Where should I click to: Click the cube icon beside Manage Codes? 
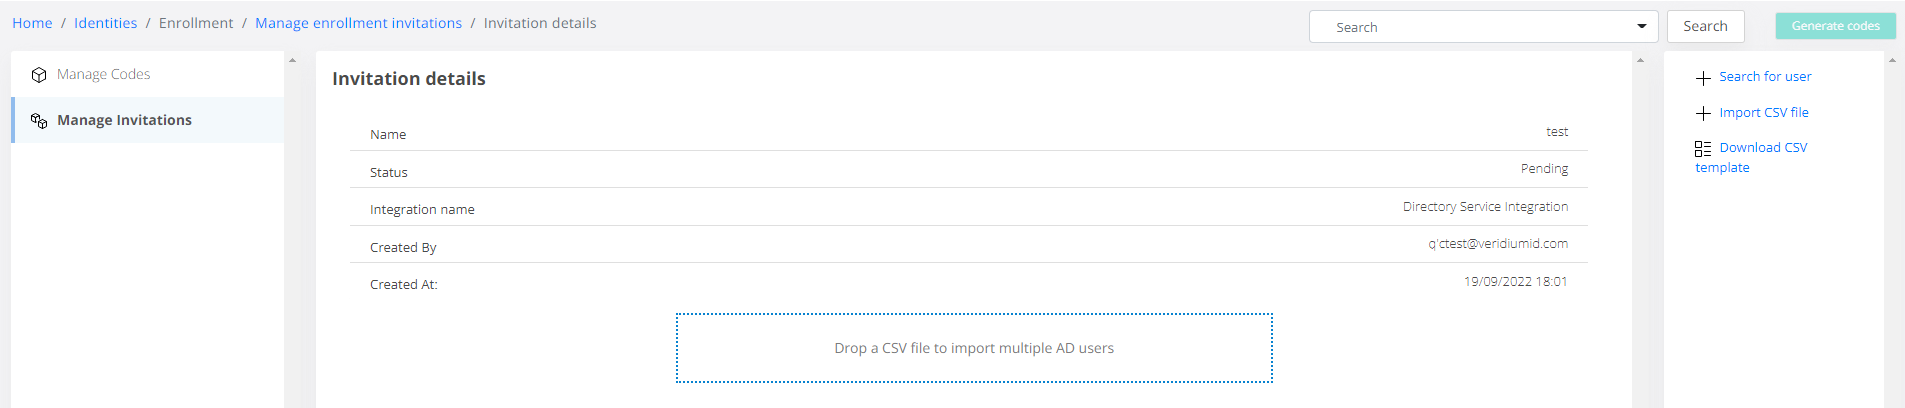tap(39, 75)
